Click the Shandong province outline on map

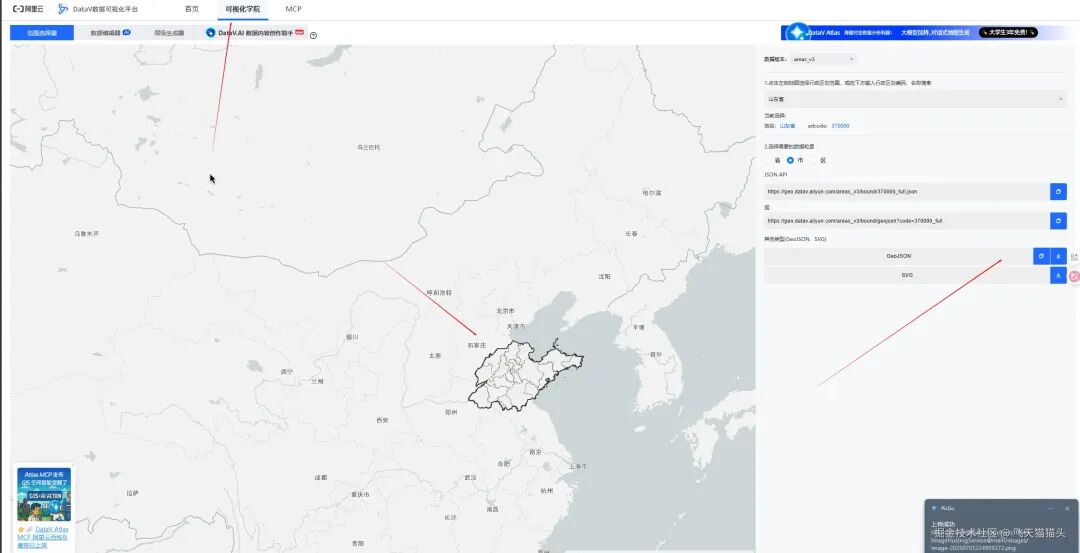point(525,375)
